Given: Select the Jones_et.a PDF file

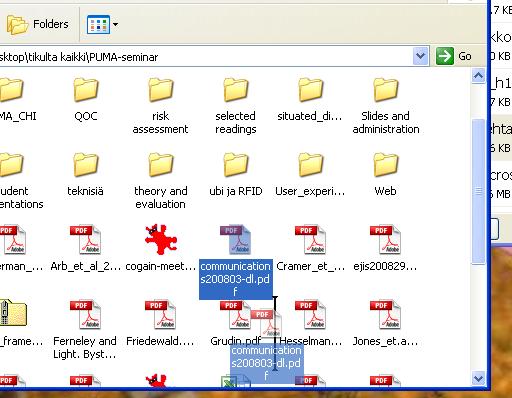Looking at the screenshot, I should 385,323.
